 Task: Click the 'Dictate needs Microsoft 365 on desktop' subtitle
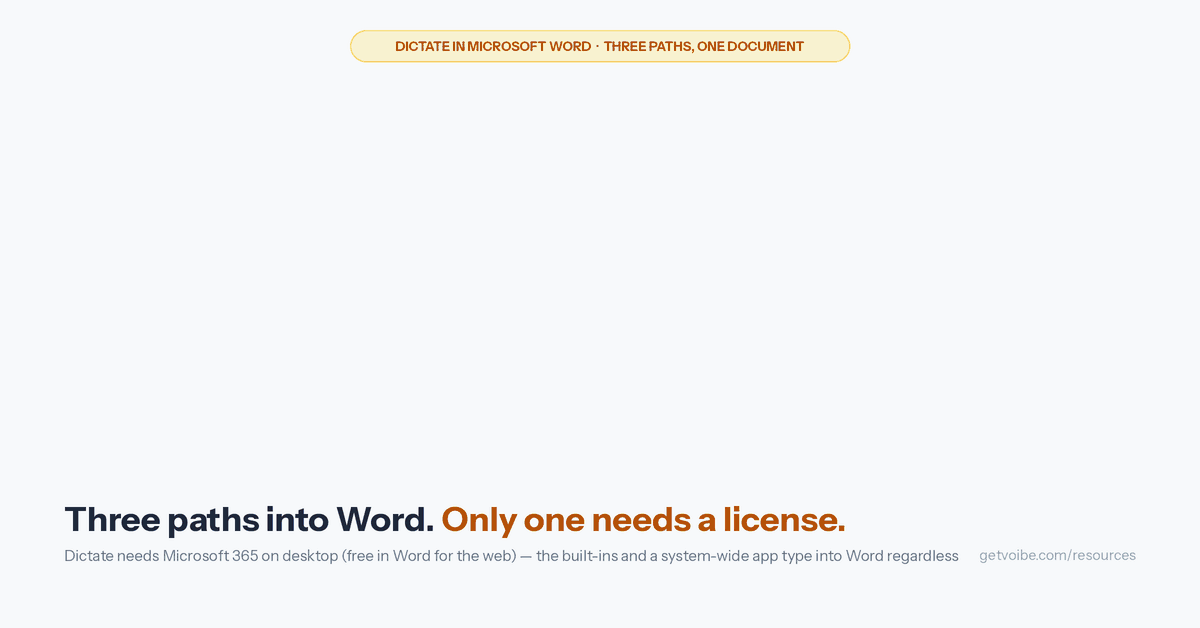[x=511, y=556]
